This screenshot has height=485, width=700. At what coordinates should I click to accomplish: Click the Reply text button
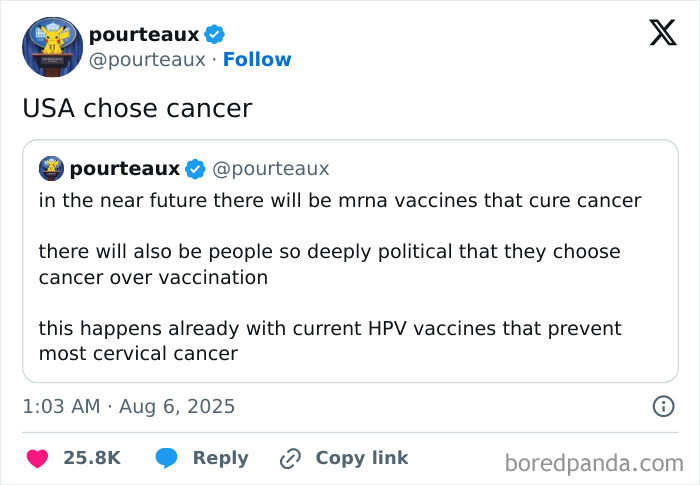[220, 458]
